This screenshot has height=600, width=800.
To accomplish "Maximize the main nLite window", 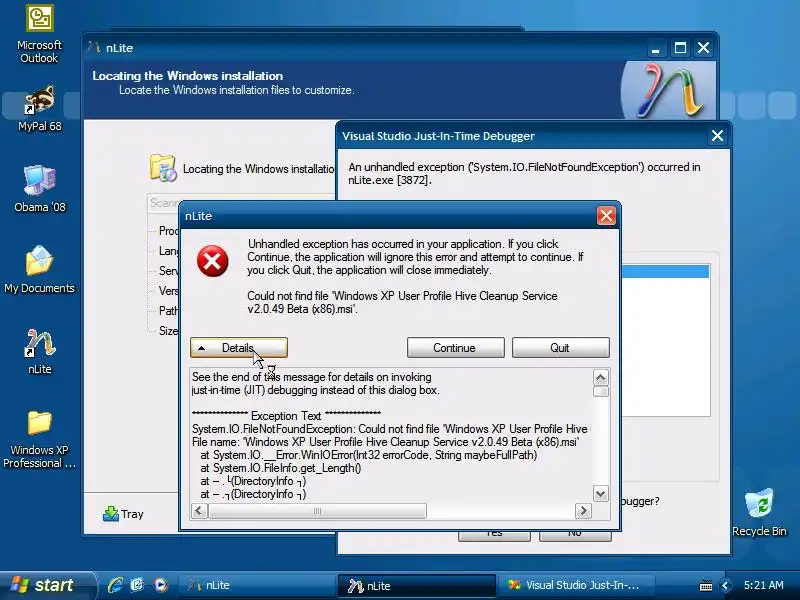I will [680, 48].
